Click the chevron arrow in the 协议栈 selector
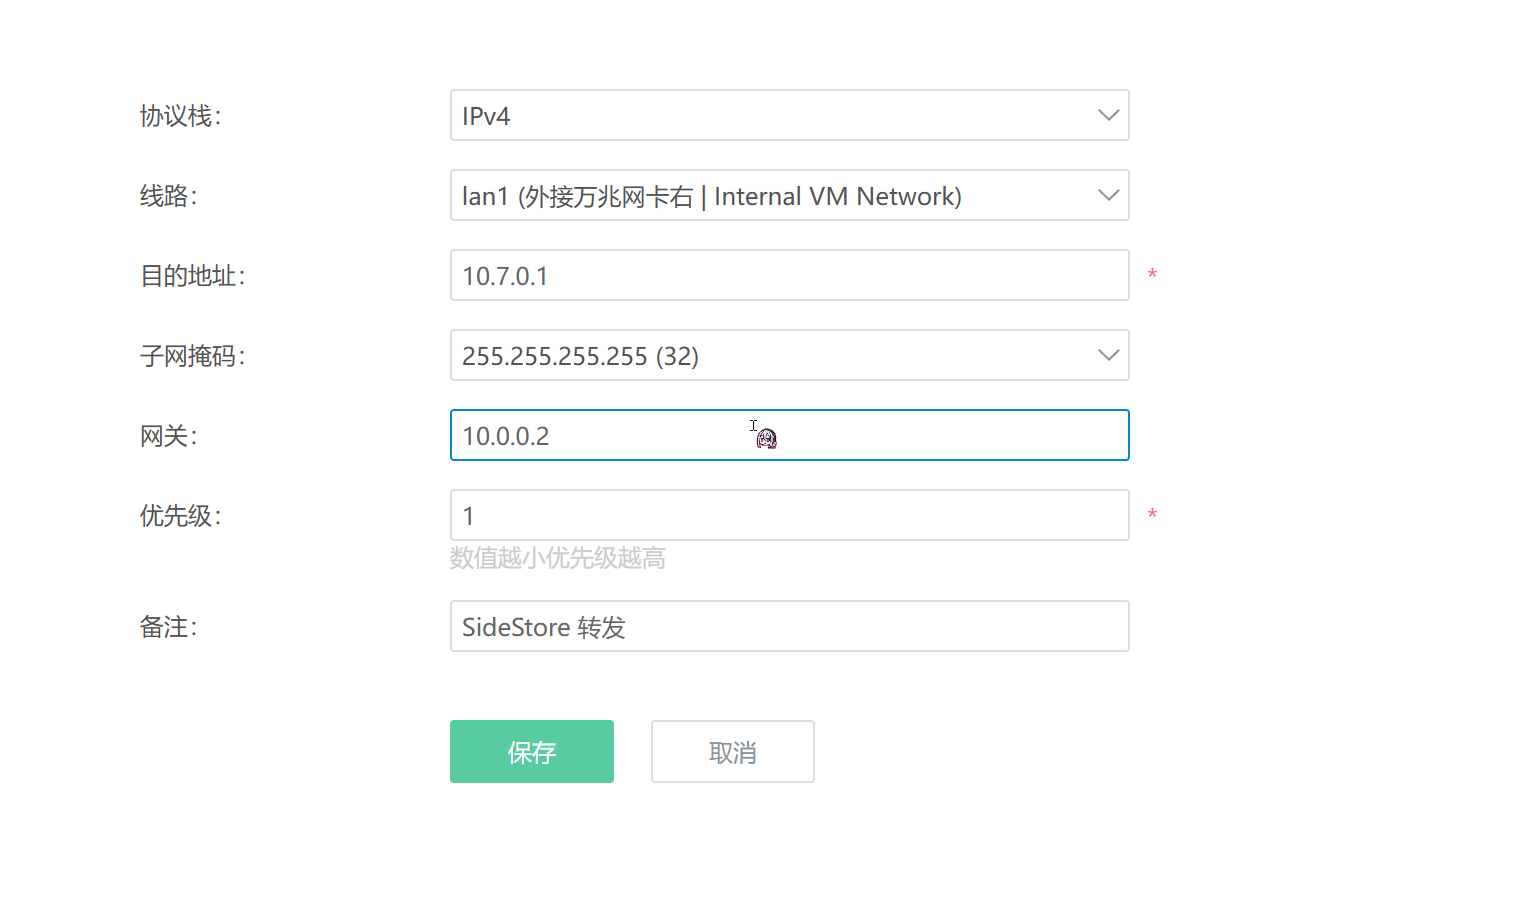The width and height of the screenshot is (1531, 909). click(1108, 115)
